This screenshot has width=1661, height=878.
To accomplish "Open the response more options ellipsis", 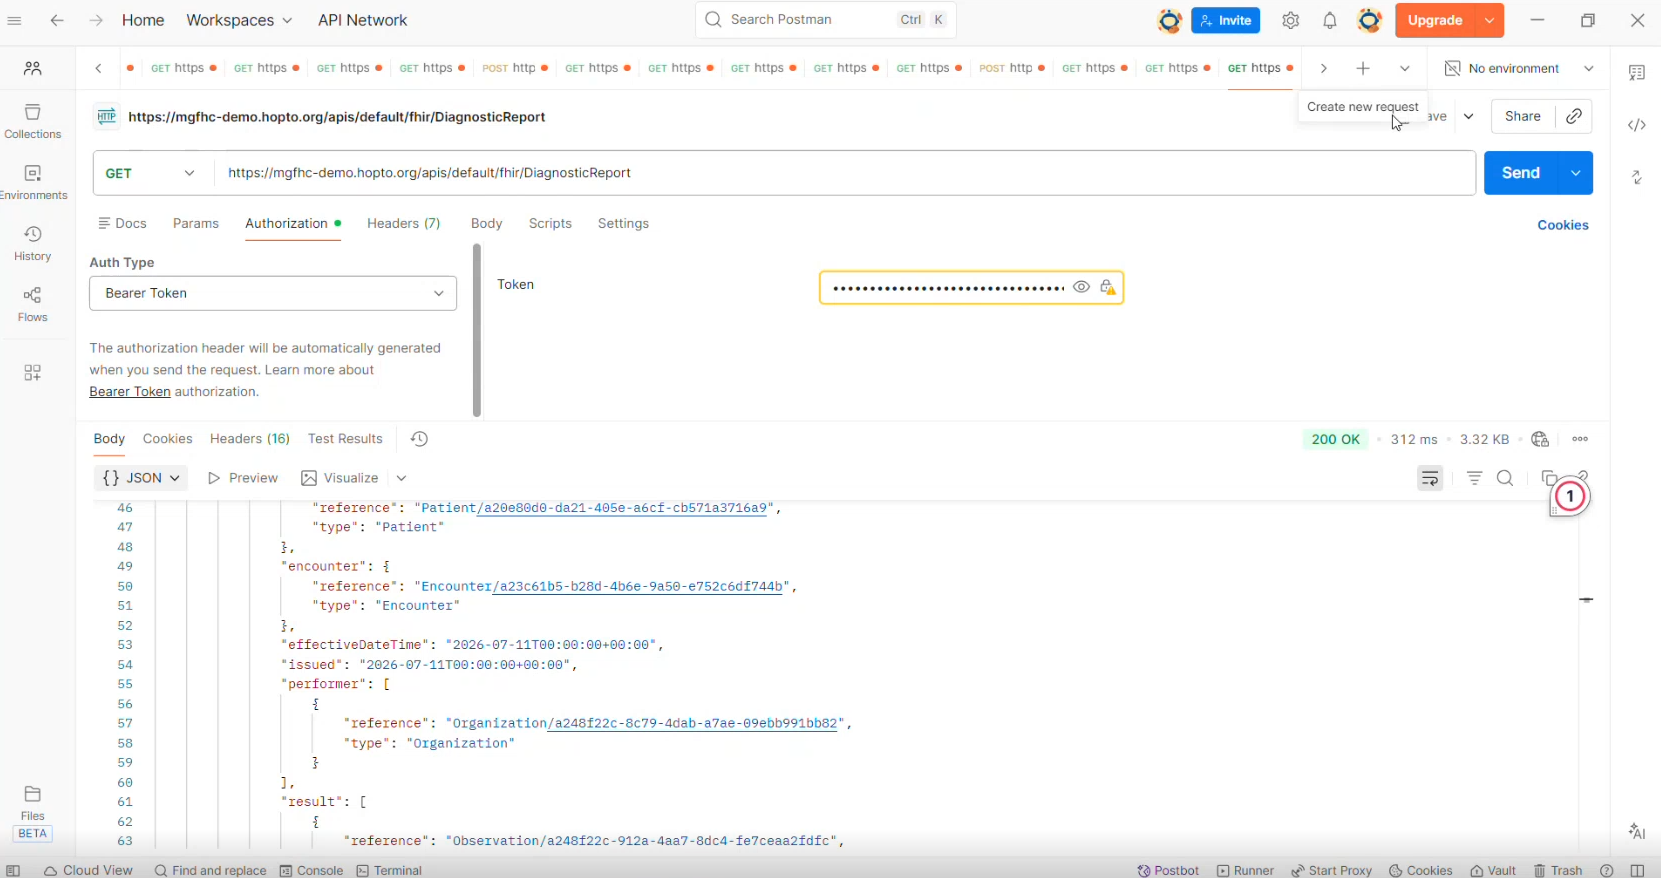I will (1580, 439).
